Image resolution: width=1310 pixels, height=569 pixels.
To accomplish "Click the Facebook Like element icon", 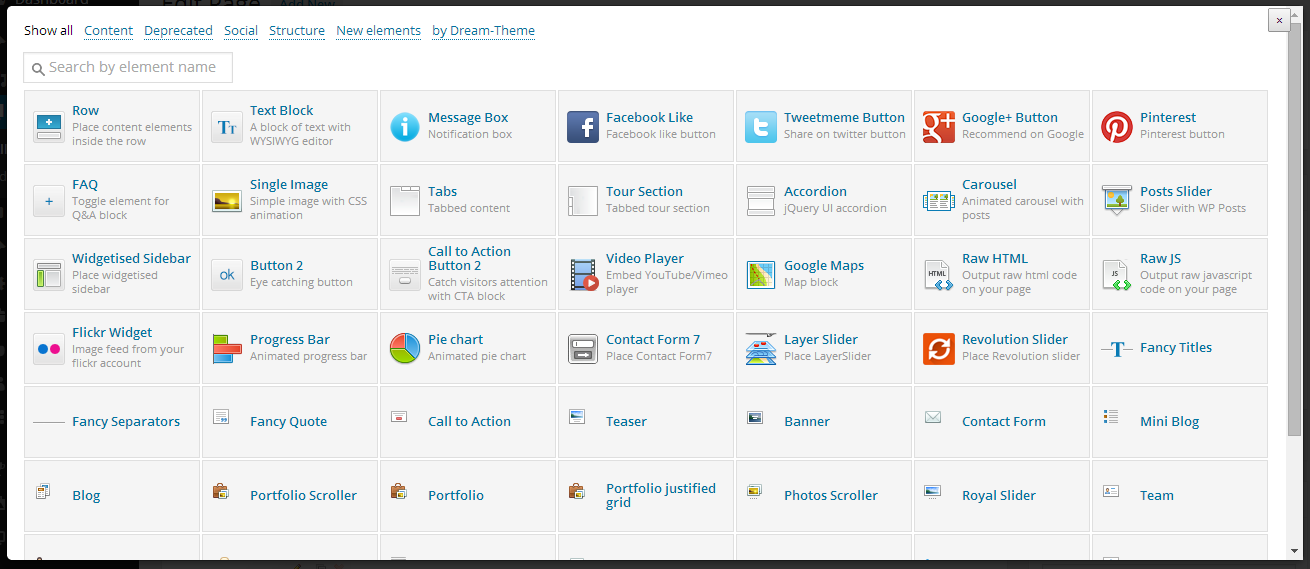I will click(583, 127).
